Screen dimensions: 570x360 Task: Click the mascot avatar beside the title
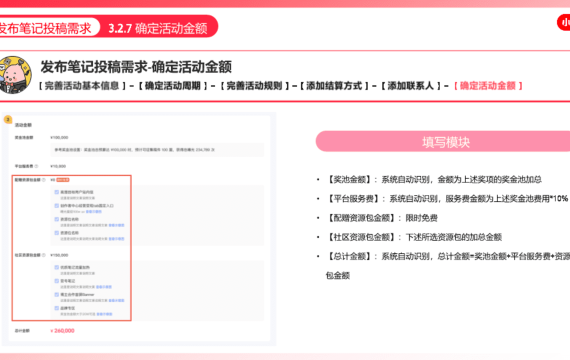point(15,75)
